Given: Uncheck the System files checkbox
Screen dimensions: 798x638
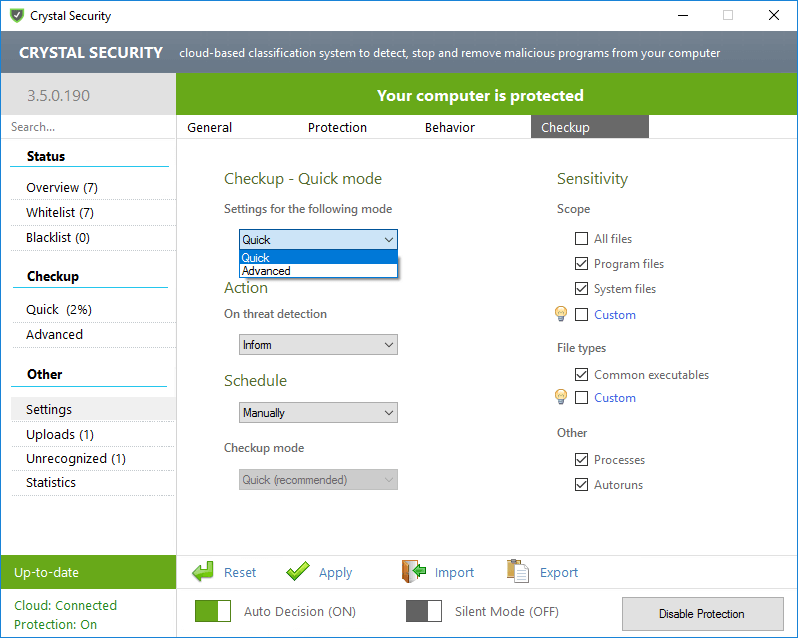Looking at the screenshot, I should [x=581, y=288].
